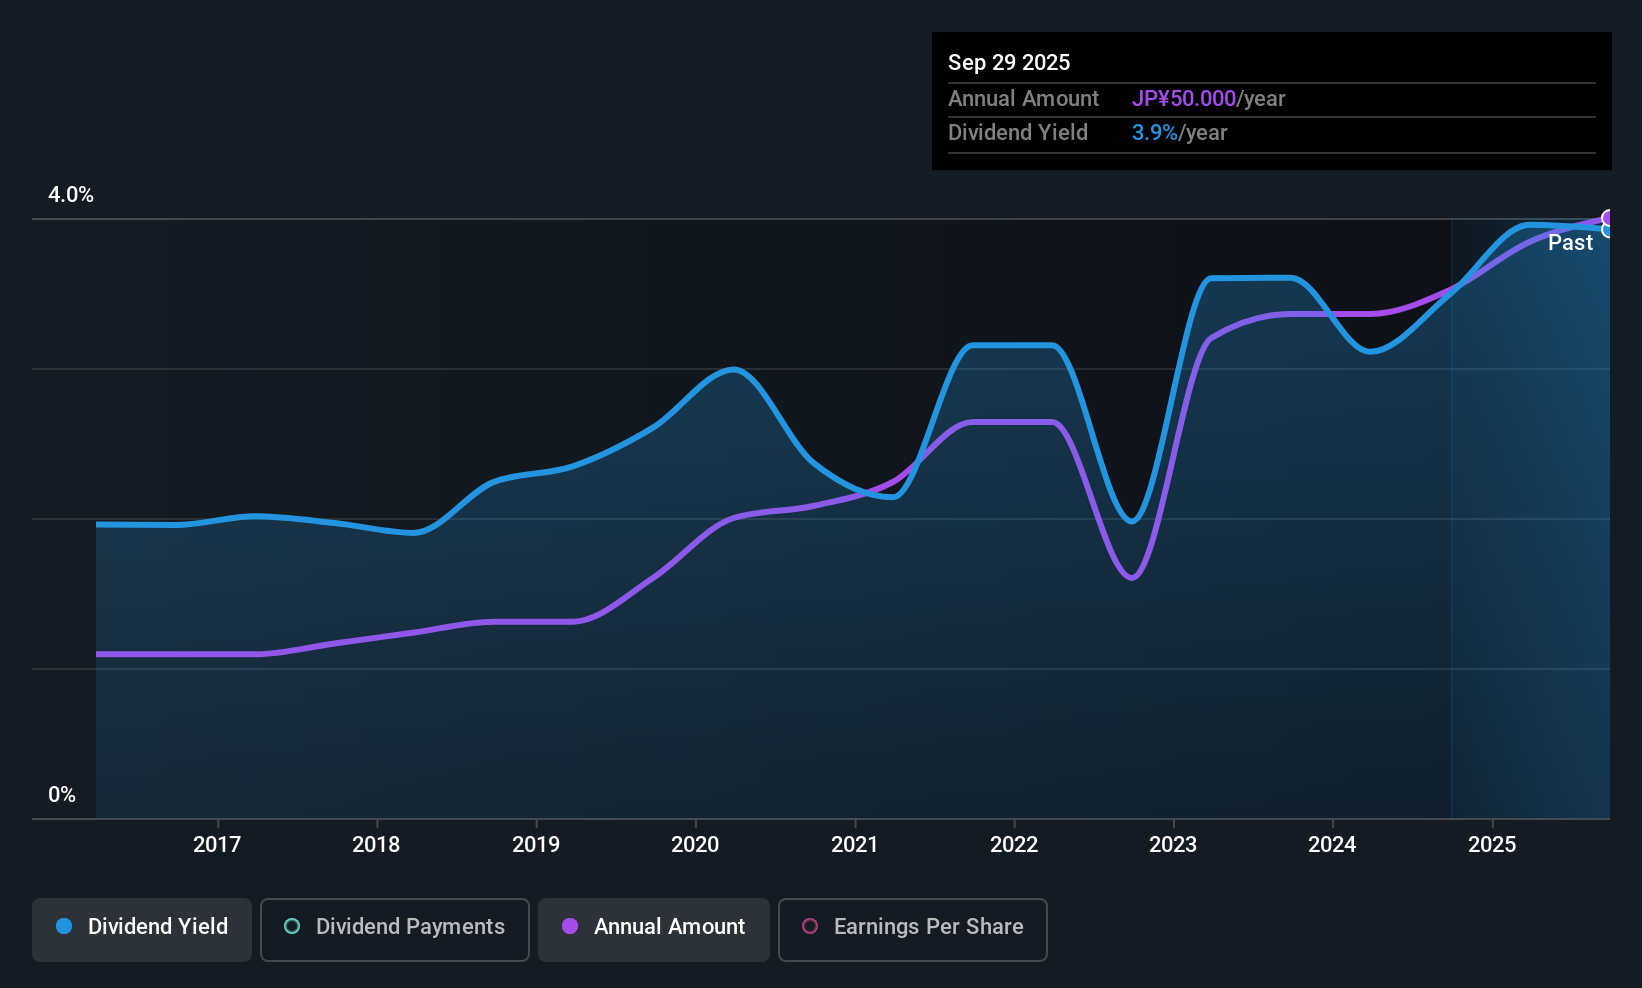This screenshot has height=988, width=1642.
Task: Click the Annual Amount legend button
Action: pos(653,928)
